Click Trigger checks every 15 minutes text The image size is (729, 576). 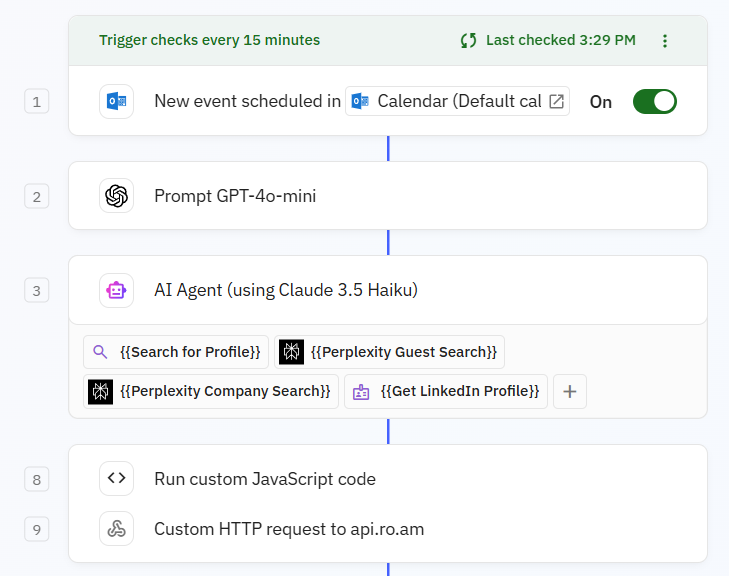(x=209, y=40)
